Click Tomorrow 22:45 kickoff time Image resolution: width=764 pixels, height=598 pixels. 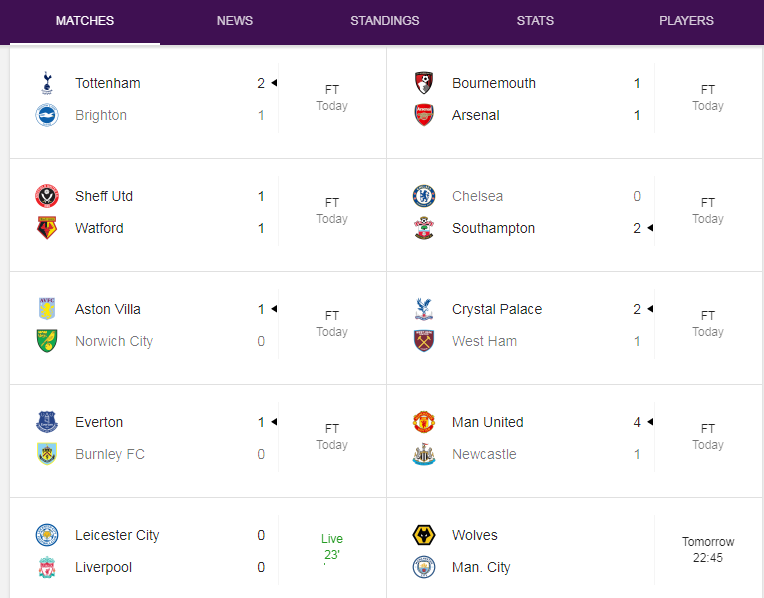click(708, 550)
